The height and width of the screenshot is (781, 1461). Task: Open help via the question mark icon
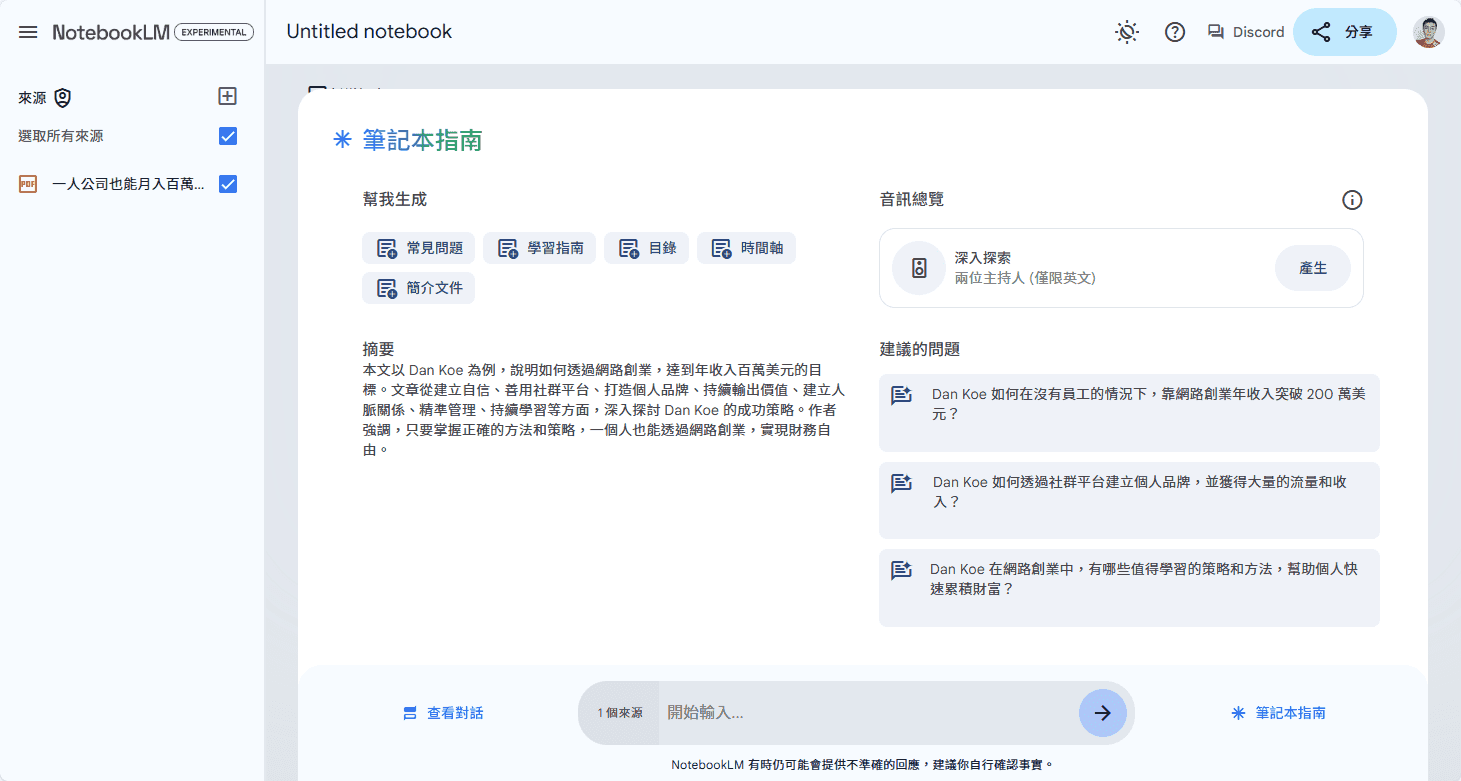[x=1175, y=32]
